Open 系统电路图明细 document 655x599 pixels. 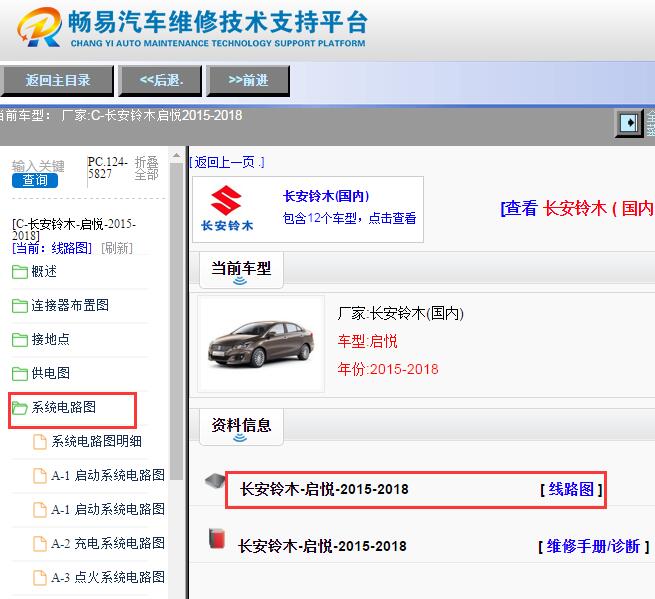pos(96,441)
